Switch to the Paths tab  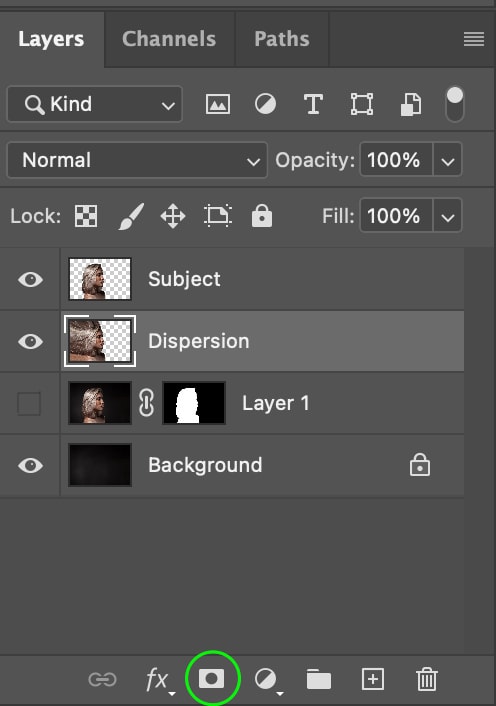tap(282, 39)
